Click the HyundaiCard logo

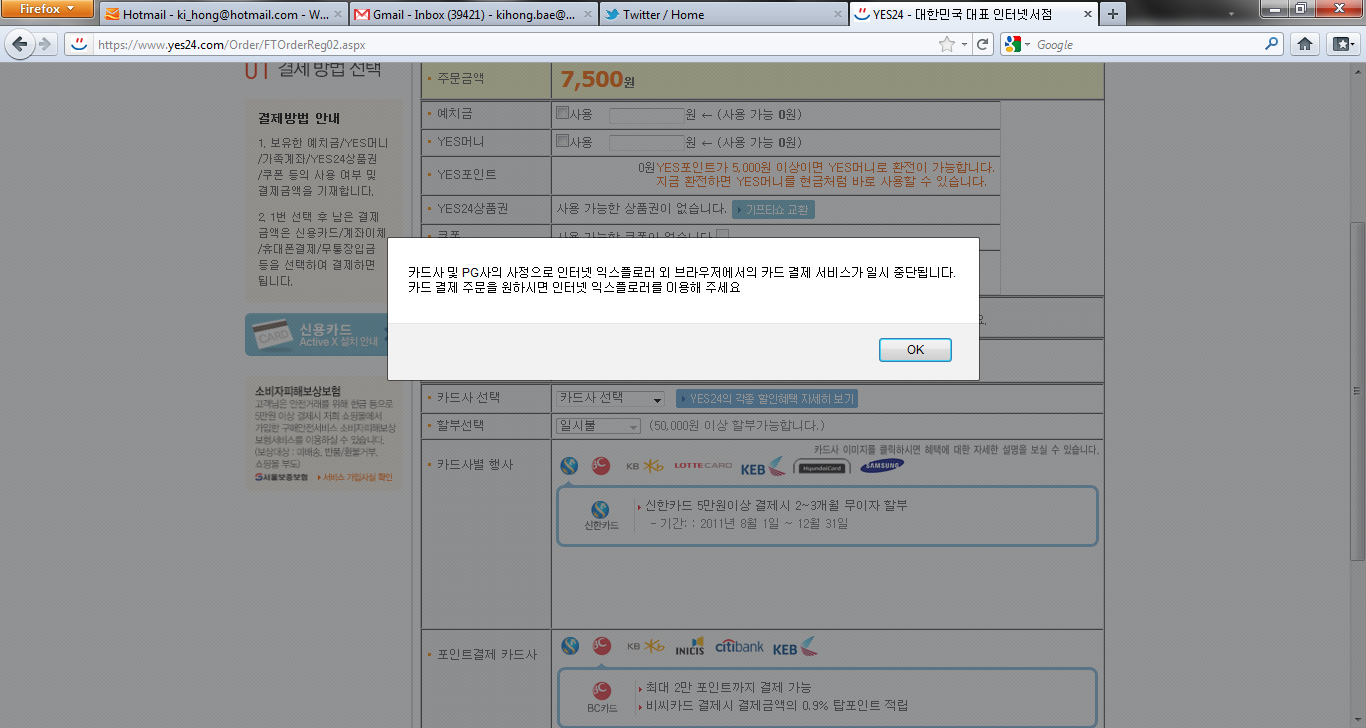822,467
